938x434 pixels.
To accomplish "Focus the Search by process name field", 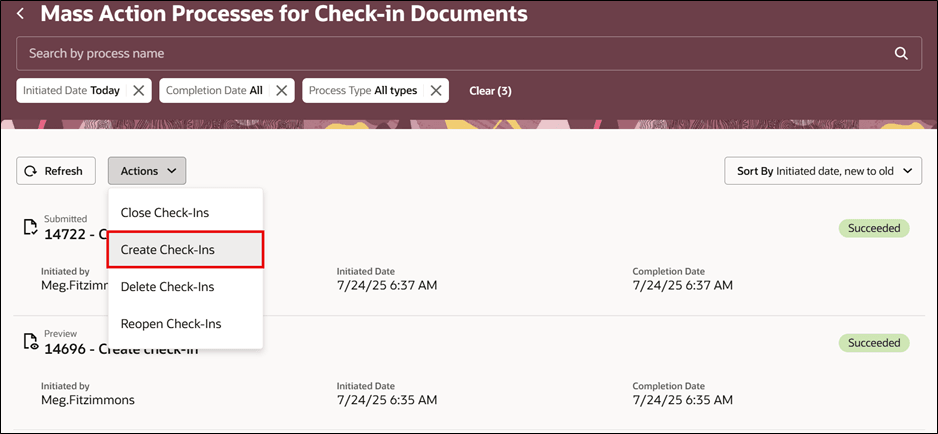I will [469, 53].
